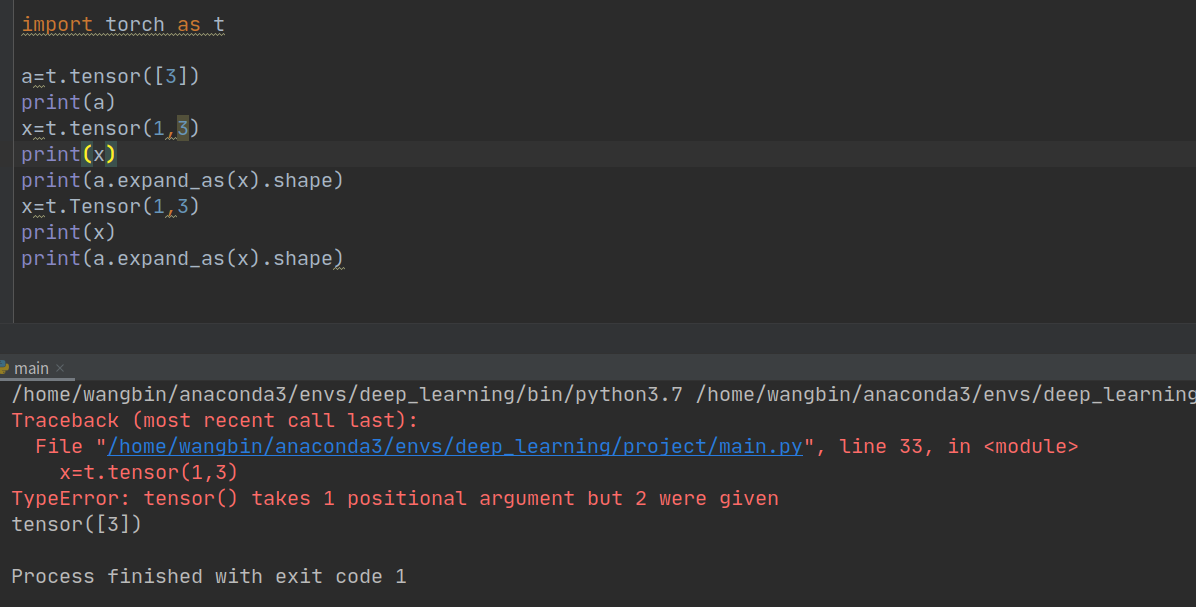Select the main run tab
This screenshot has height=607, width=1196.
click(31, 368)
